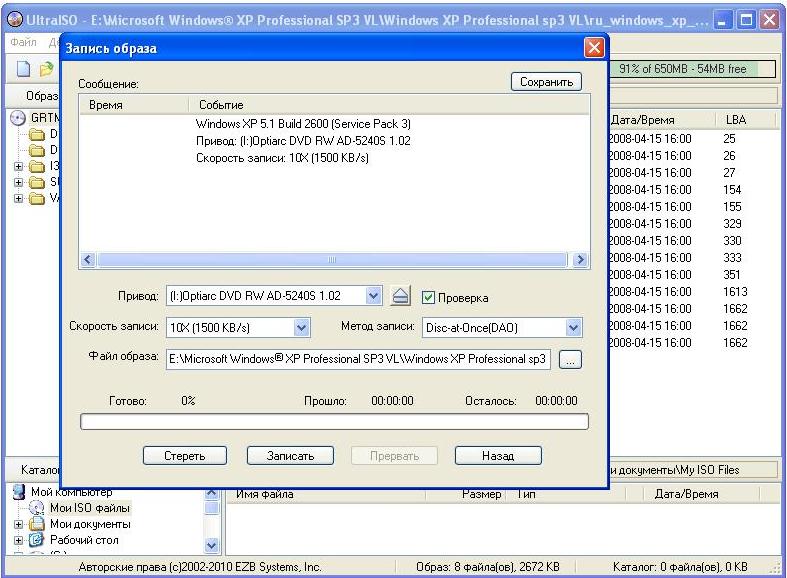This screenshot has width=787, height=578.
Task: Click catalog tree scroll up arrow
Action: coord(212,494)
